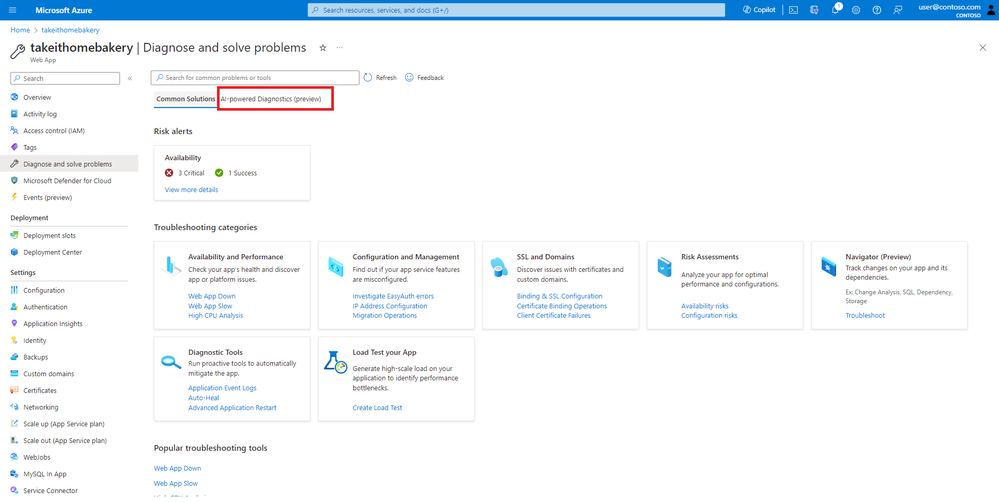Open the Azure portal hamburger menu
999x502 pixels.
[x=13, y=10]
